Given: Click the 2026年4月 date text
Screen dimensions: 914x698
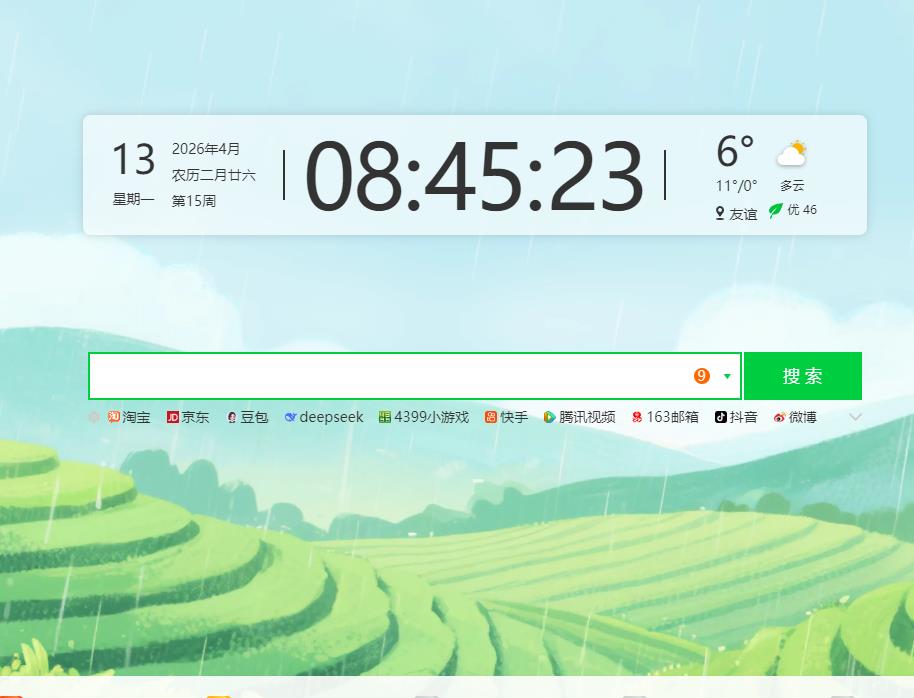Looking at the screenshot, I should [x=206, y=149].
